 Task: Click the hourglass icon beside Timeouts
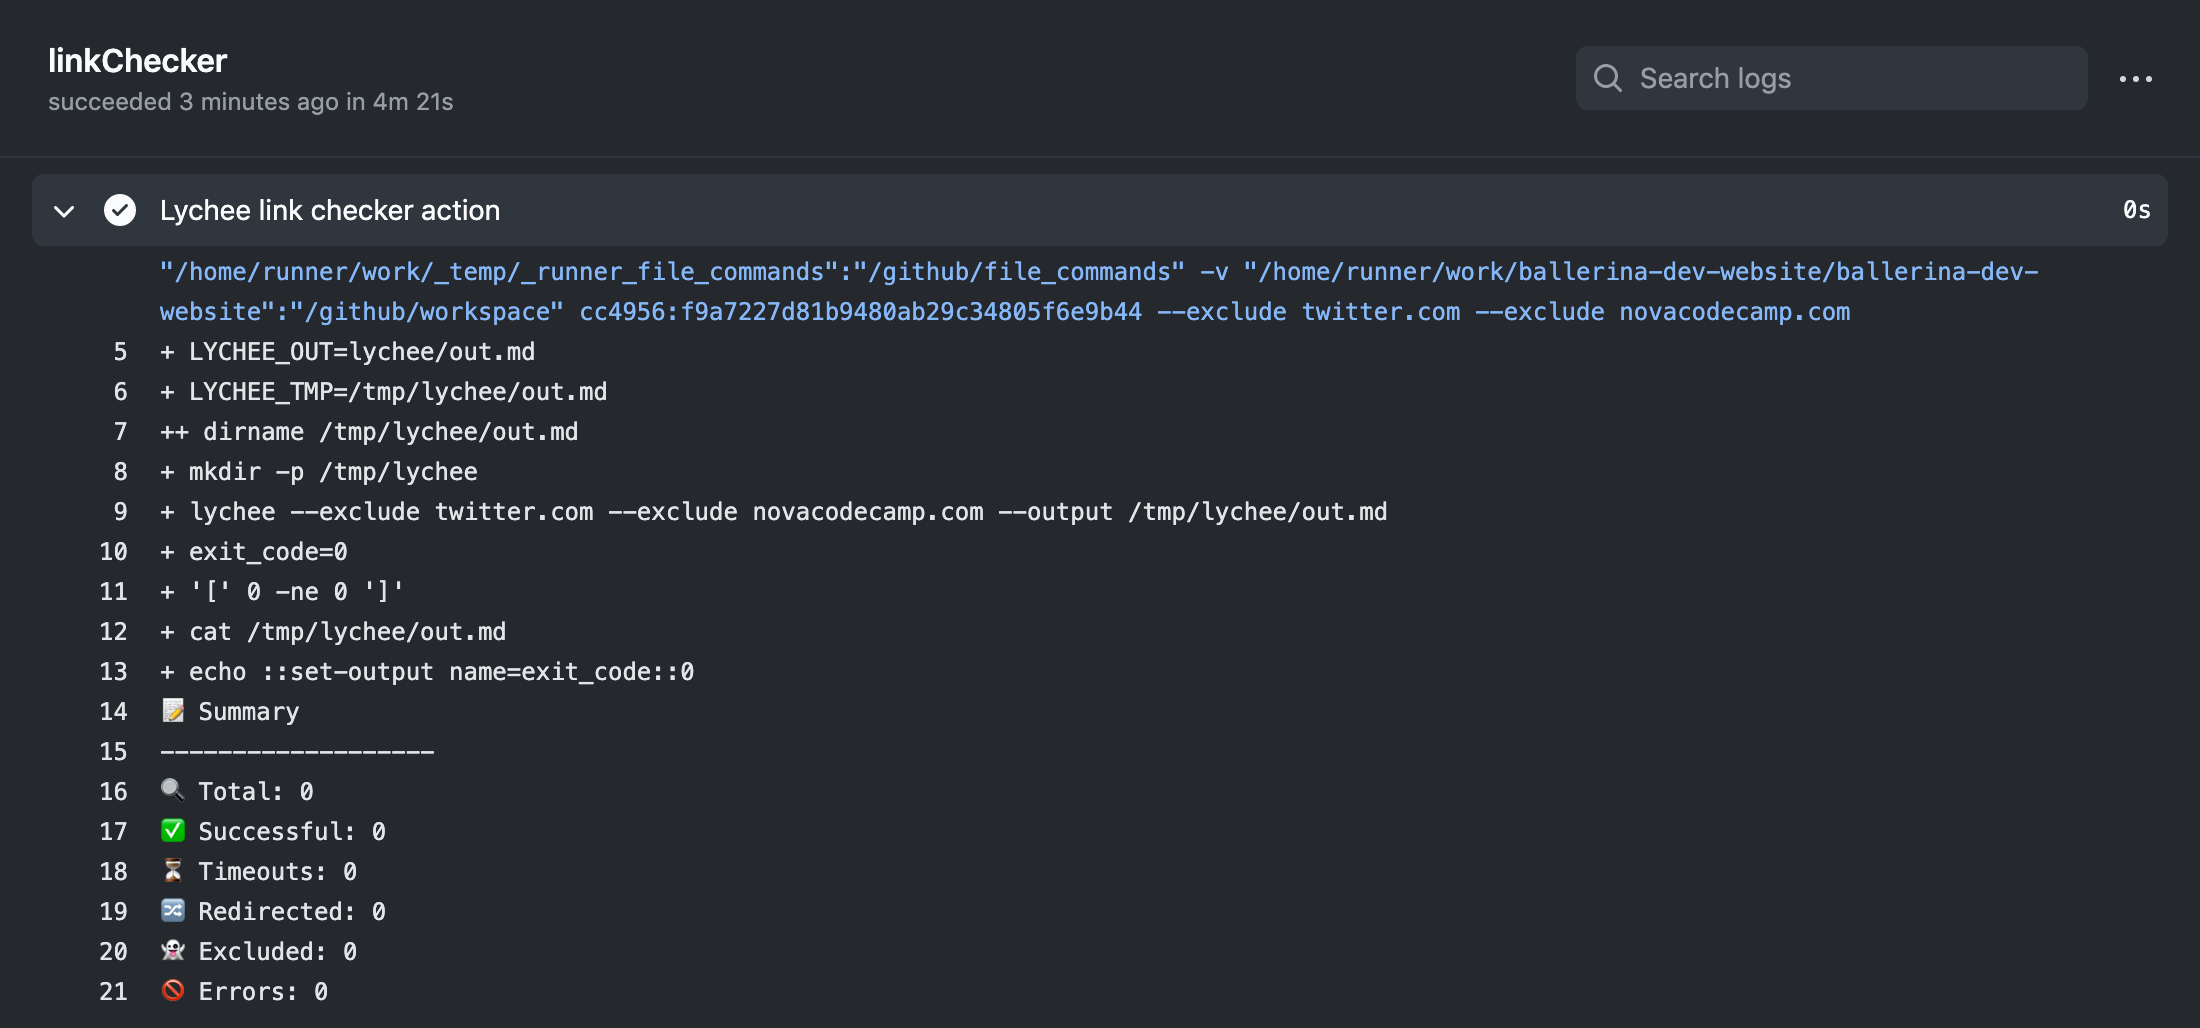coord(173,870)
